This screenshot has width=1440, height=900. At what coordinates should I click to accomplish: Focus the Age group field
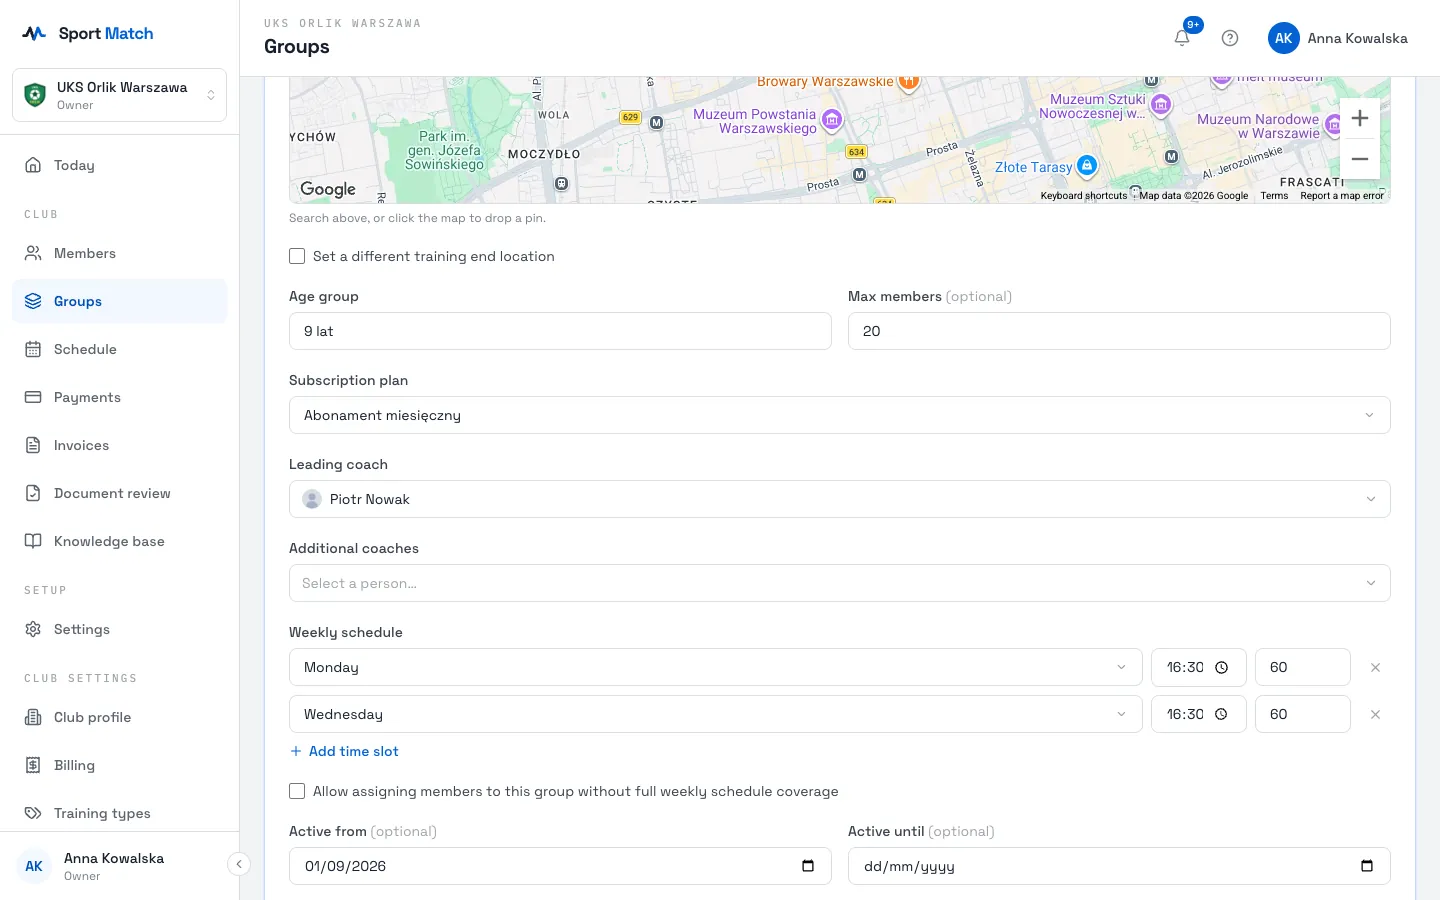560,331
